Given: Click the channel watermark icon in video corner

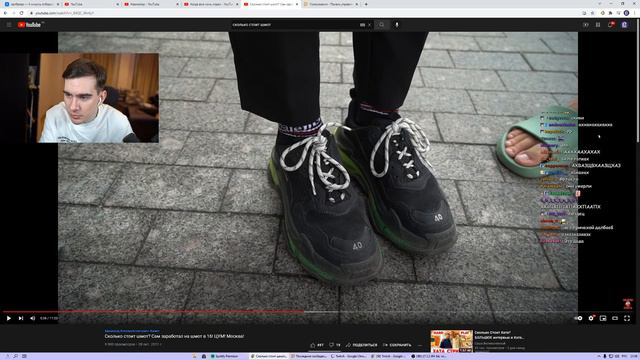Looking at the screenshot, I should [627, 303].
